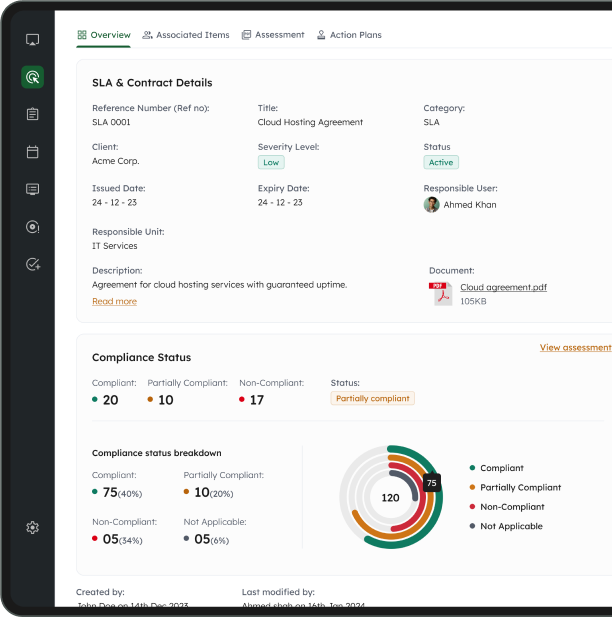
Task: Click the View assessment link
Action: tap(575, 347)
